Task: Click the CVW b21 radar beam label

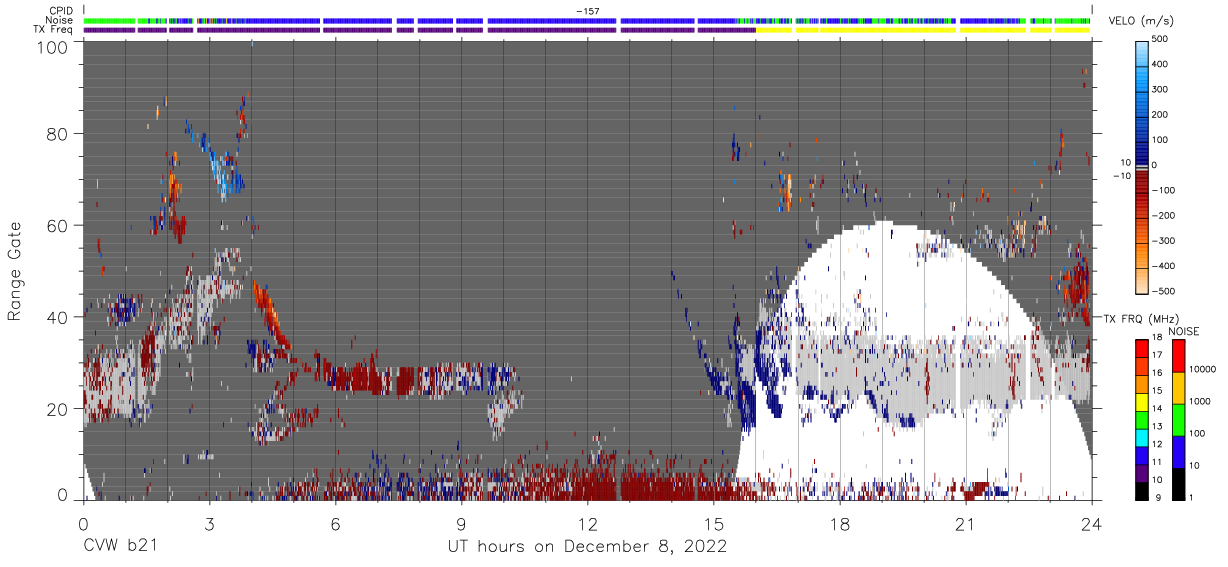Action: click(120, 547)
